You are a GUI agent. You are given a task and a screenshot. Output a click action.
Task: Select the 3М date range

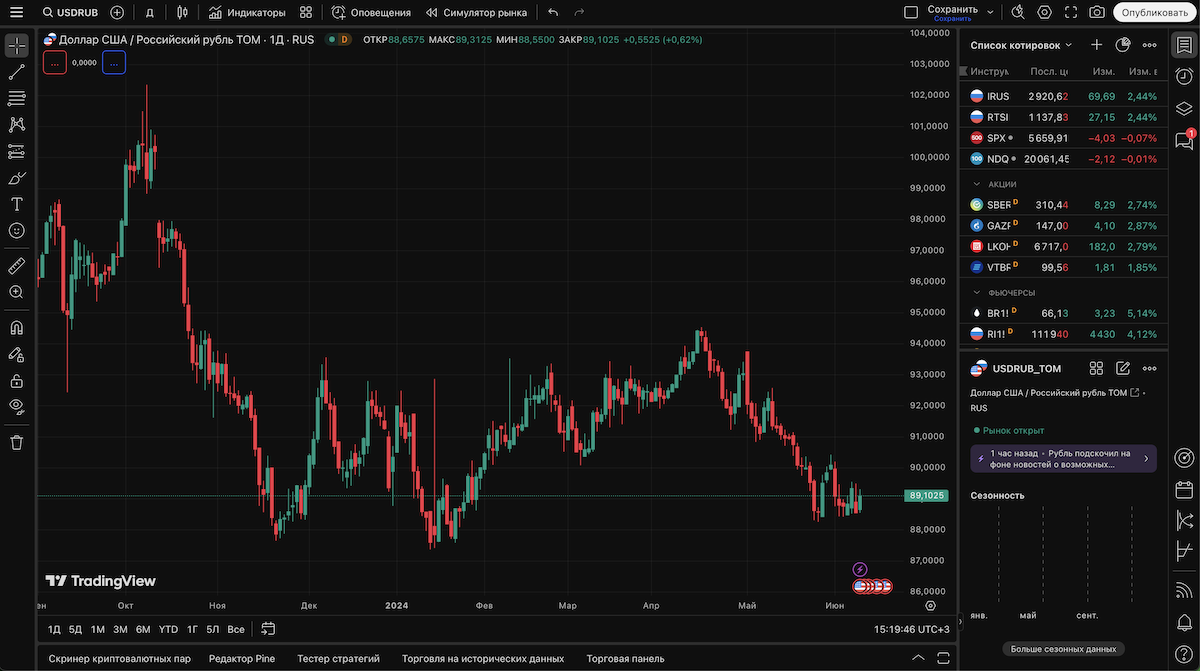pyautogui.click(x=120, y=629)
